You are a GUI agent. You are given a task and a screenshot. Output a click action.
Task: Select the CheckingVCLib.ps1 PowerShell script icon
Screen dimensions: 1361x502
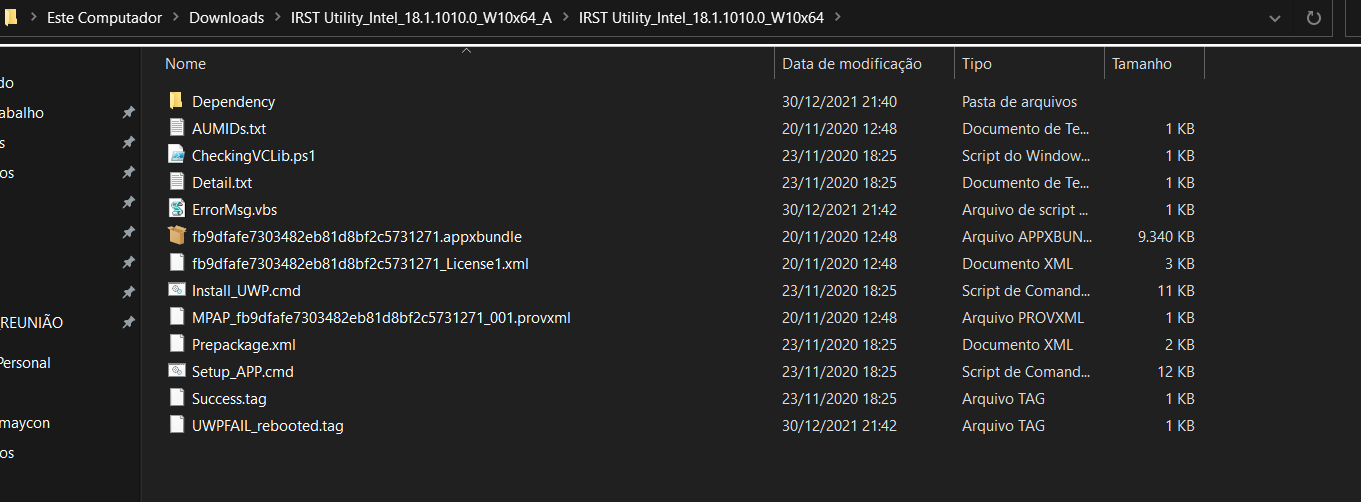coord(176,155)
